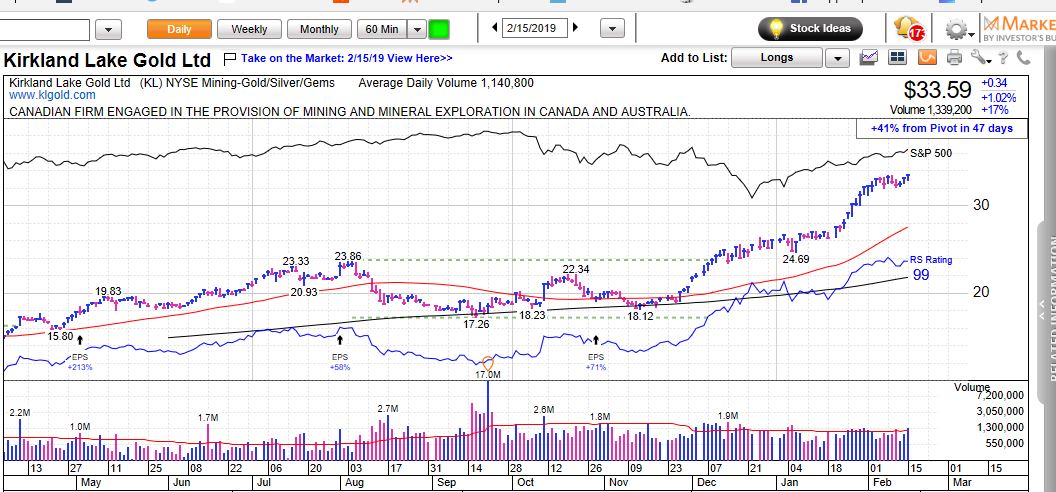Expand the 60 Min interval dropdown arrow
This screenshot has height=492, width=1056.
(418, 30)
